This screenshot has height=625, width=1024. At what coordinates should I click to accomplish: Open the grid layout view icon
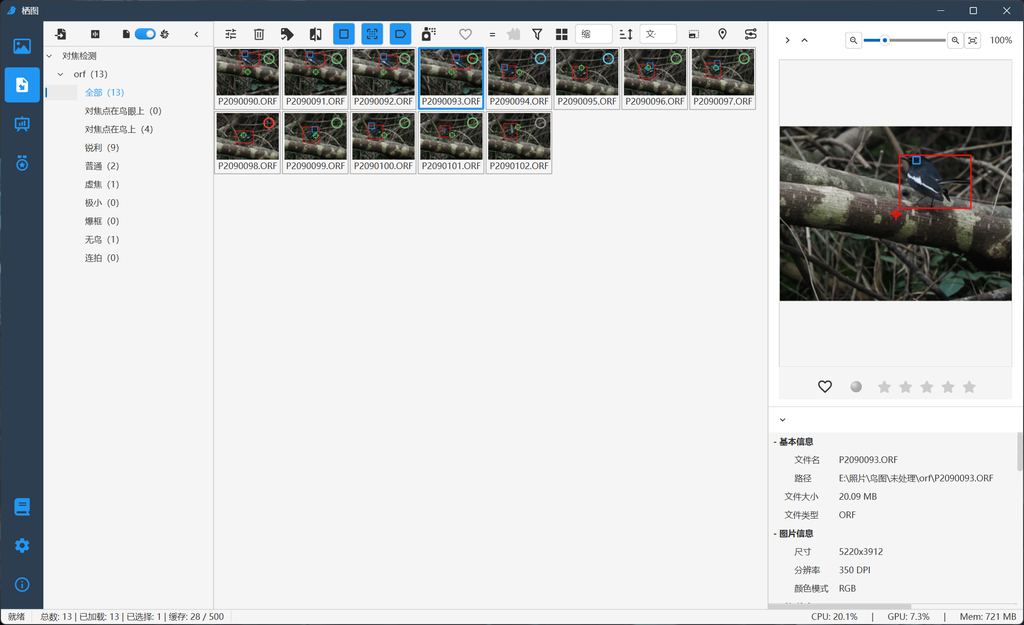pyautogui.click(x=562, y=34)
